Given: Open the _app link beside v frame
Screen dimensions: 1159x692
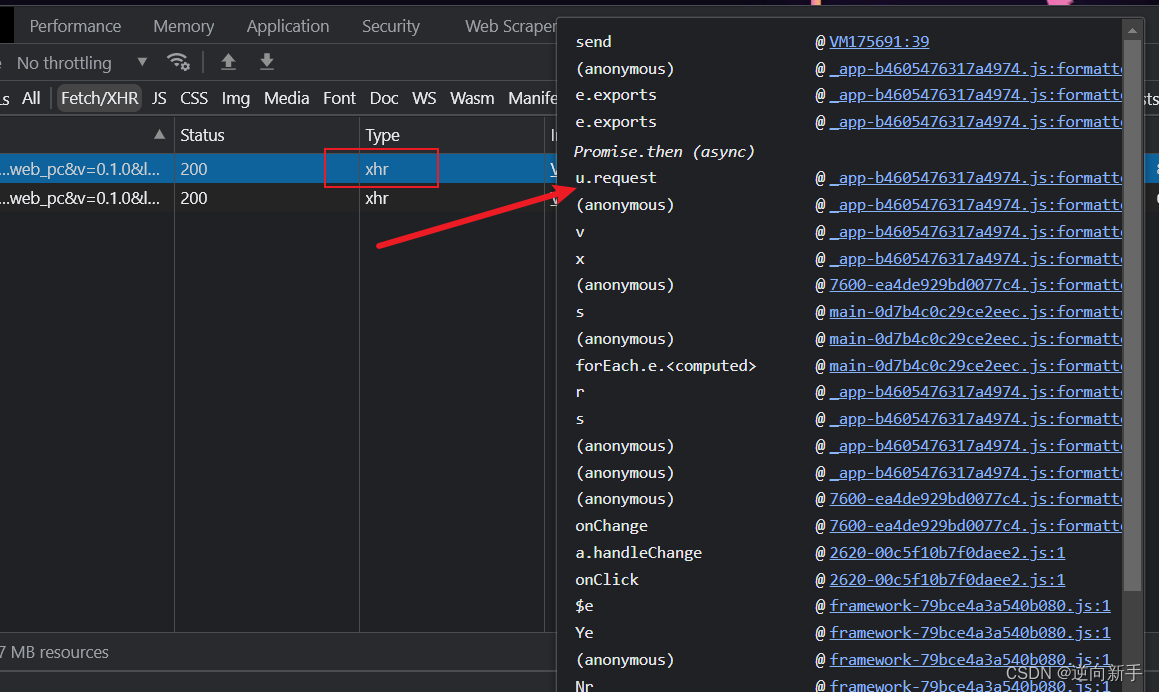Looking at the screenshot, I should pyautogui.click(x=975, y=231).
